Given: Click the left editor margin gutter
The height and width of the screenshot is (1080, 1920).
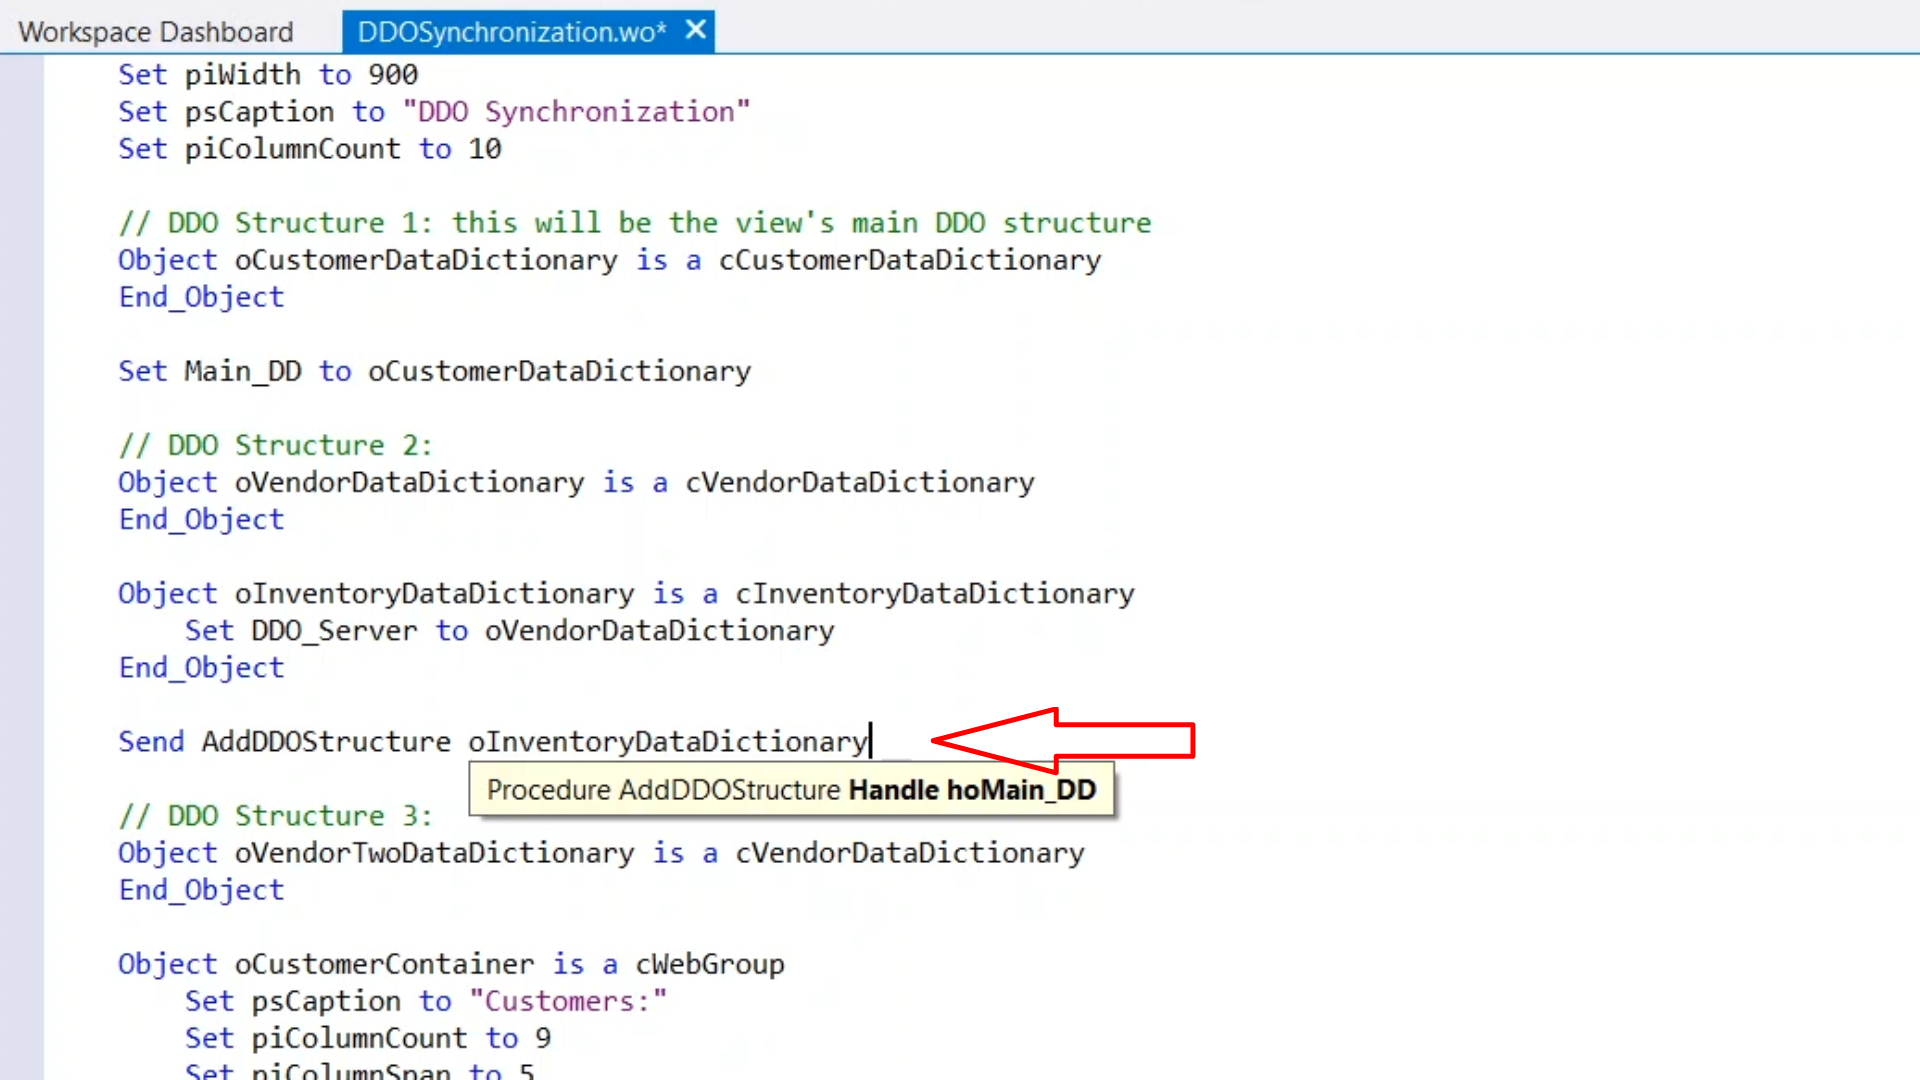Looking at the screenshot, I should [22, 500].
